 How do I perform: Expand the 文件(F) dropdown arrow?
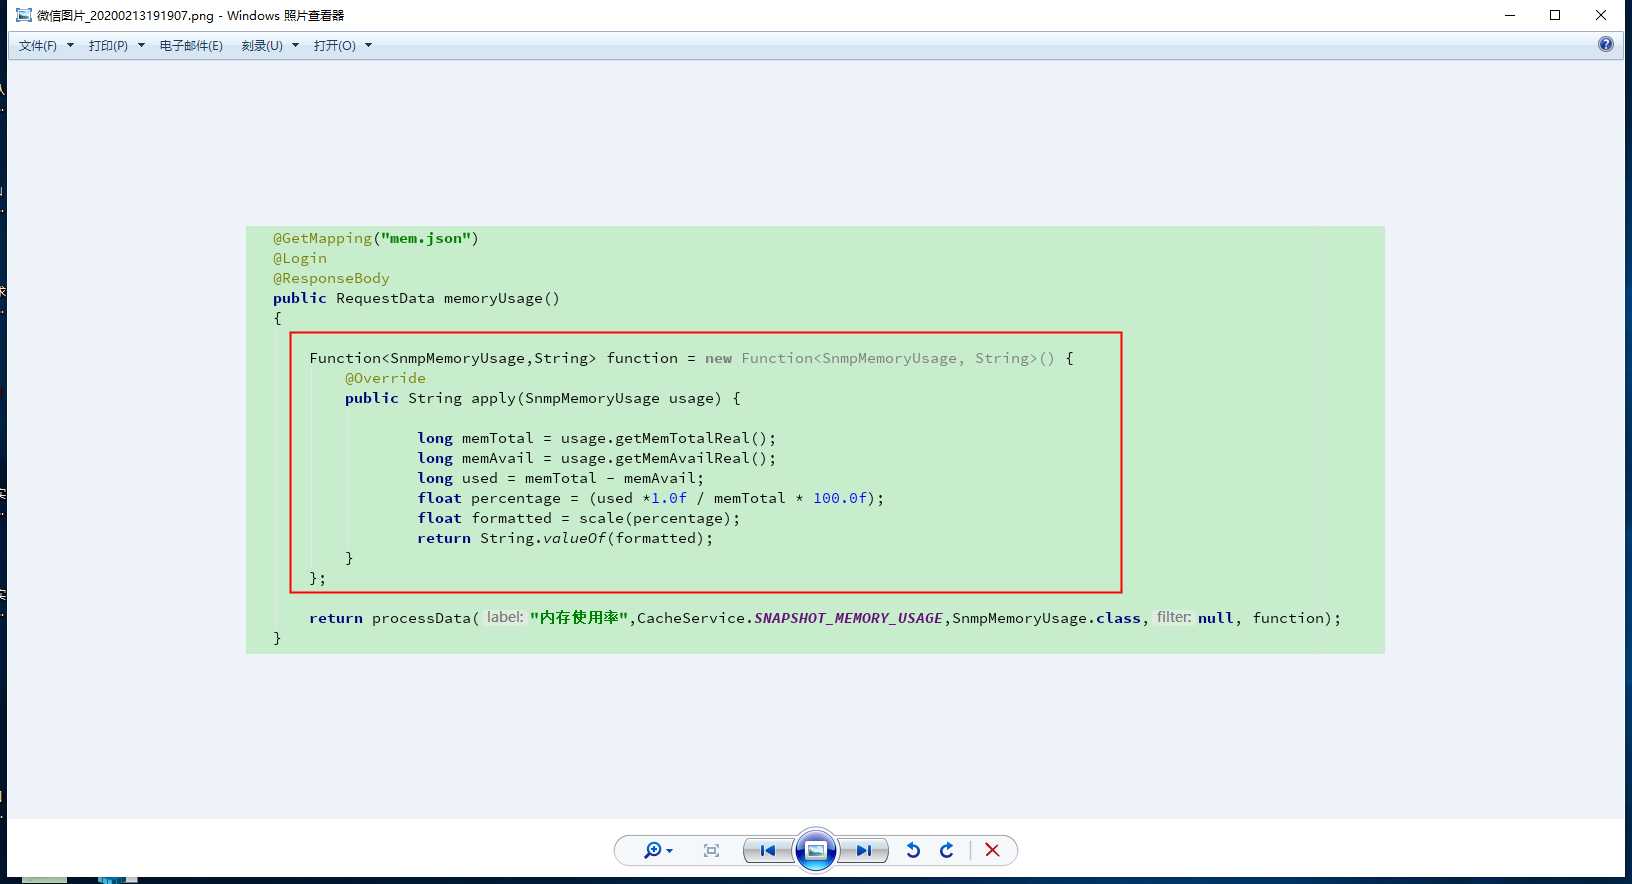[x=70, y=46]
